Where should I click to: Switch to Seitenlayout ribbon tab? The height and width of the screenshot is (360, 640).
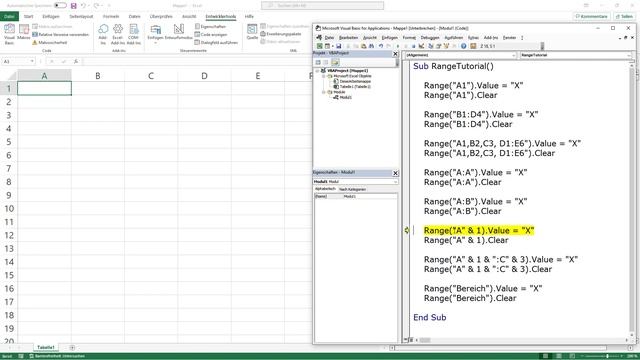click(x=81, y=16)
